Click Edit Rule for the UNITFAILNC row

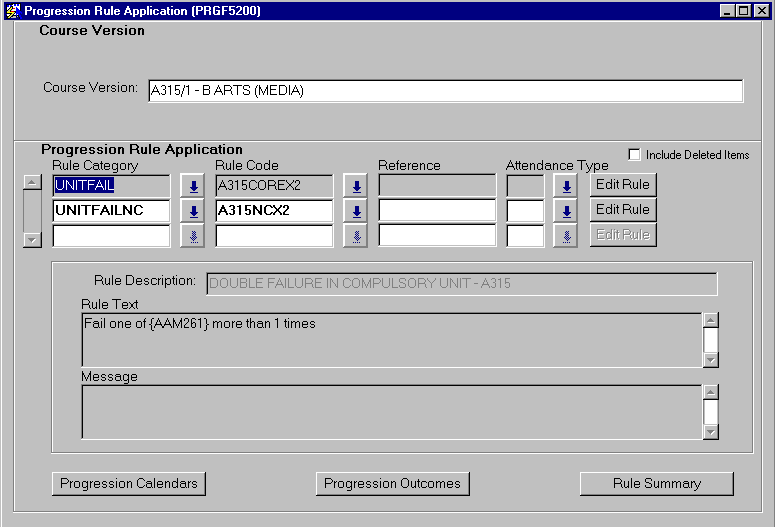622,210
